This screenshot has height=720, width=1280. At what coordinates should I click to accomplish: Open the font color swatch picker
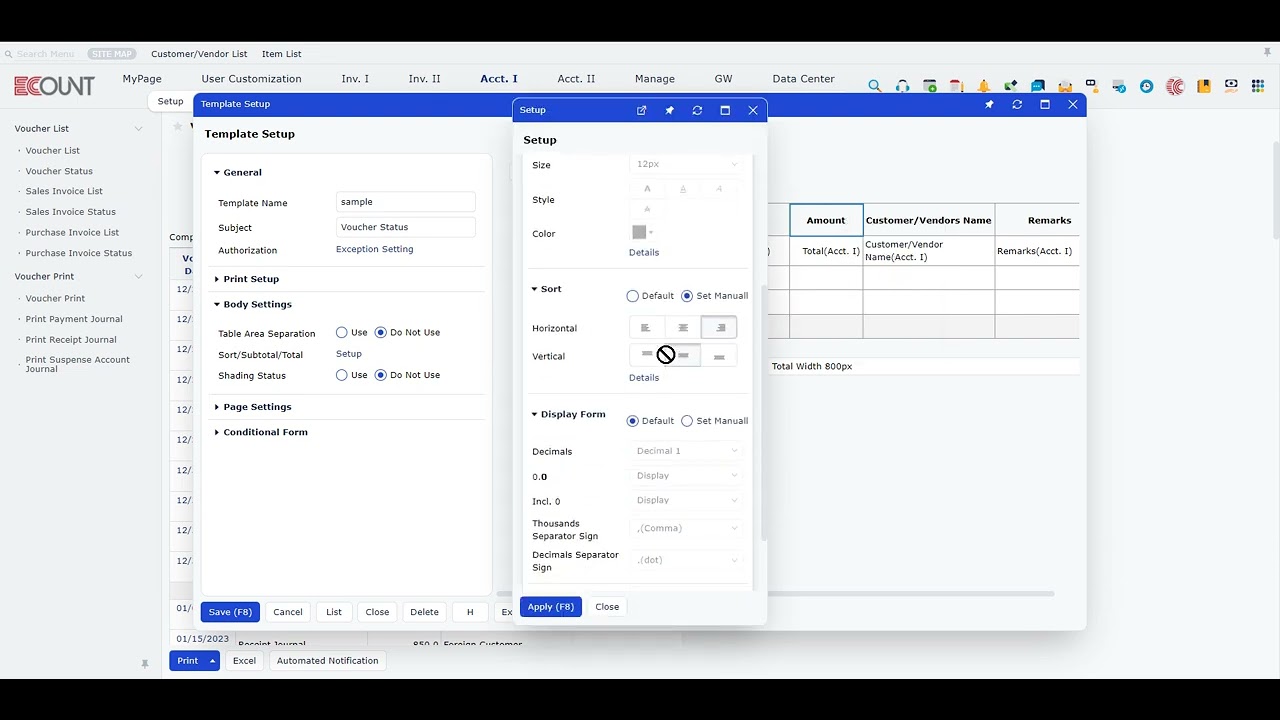coord(642,232)
